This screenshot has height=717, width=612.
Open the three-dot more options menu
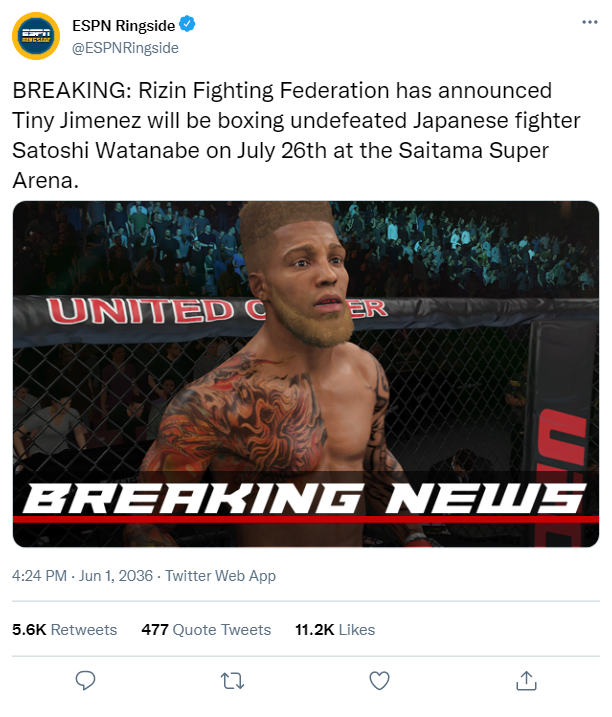click(590, 22)
